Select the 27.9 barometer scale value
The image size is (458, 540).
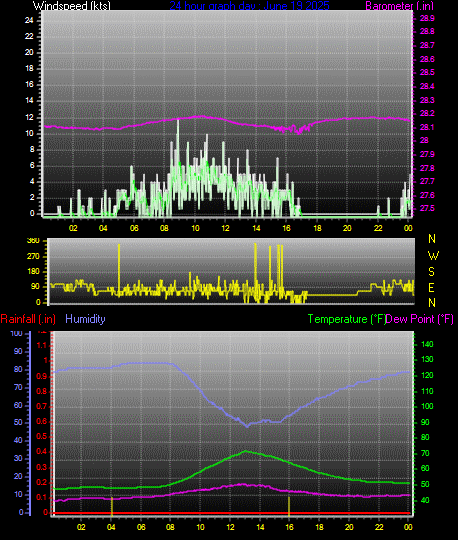(427, 154)
